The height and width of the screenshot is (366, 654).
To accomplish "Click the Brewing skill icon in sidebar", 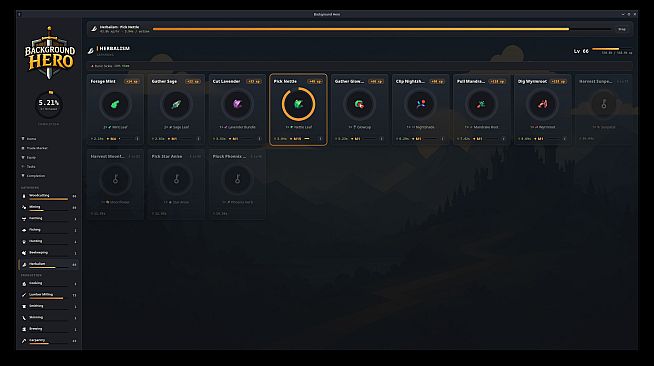I will coord(24,329).
